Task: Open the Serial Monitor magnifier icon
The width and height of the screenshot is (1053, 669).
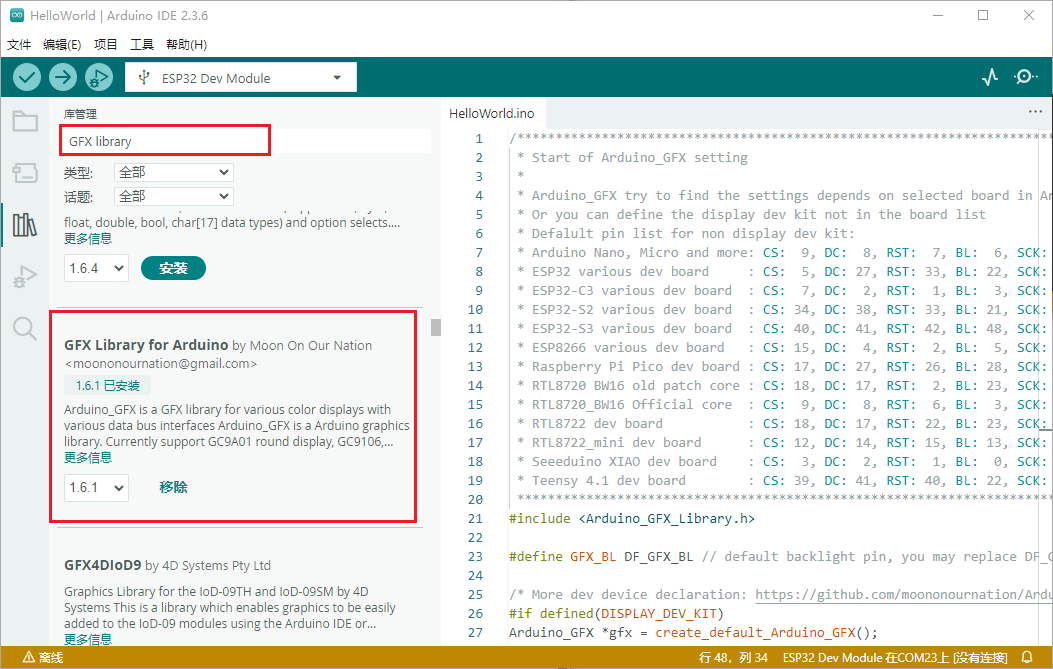Action: click(x=1025, y=77)
